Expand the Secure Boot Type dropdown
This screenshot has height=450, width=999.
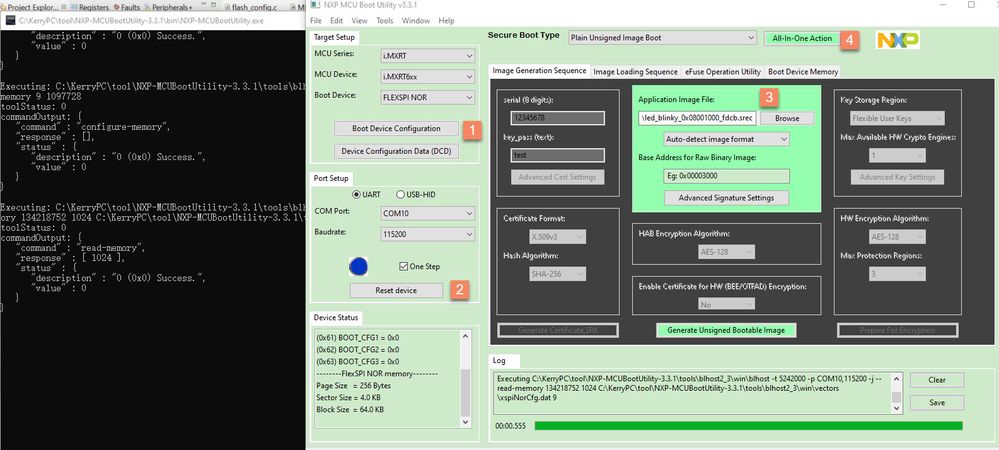click(662, 38)
